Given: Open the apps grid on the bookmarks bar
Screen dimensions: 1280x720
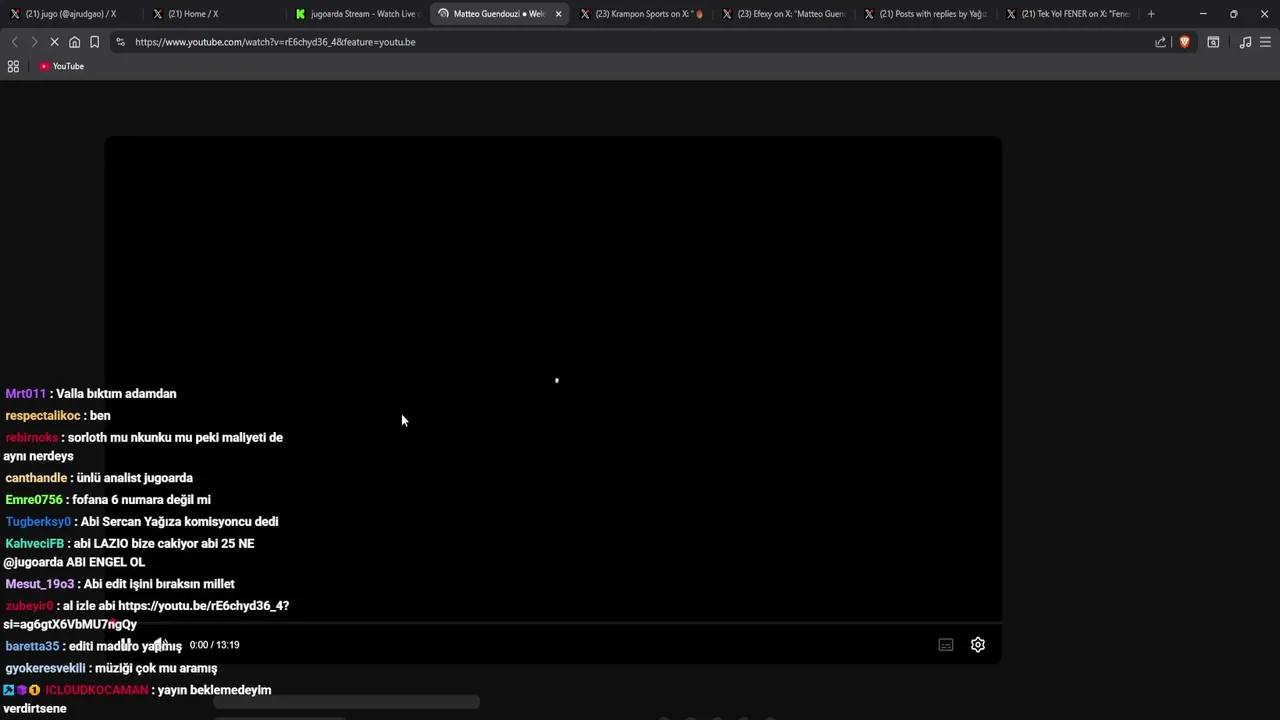Looking at the screenshot, I should [13, 66].
